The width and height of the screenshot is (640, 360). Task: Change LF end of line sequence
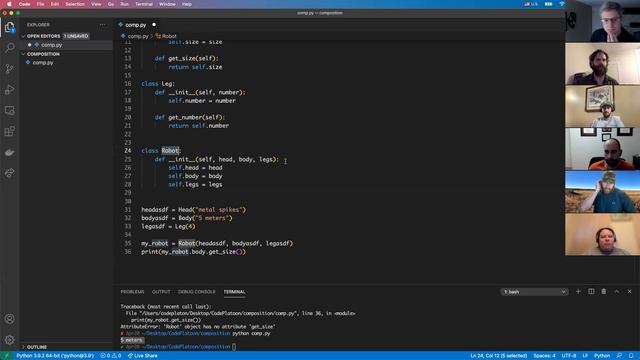pos(584,356)
